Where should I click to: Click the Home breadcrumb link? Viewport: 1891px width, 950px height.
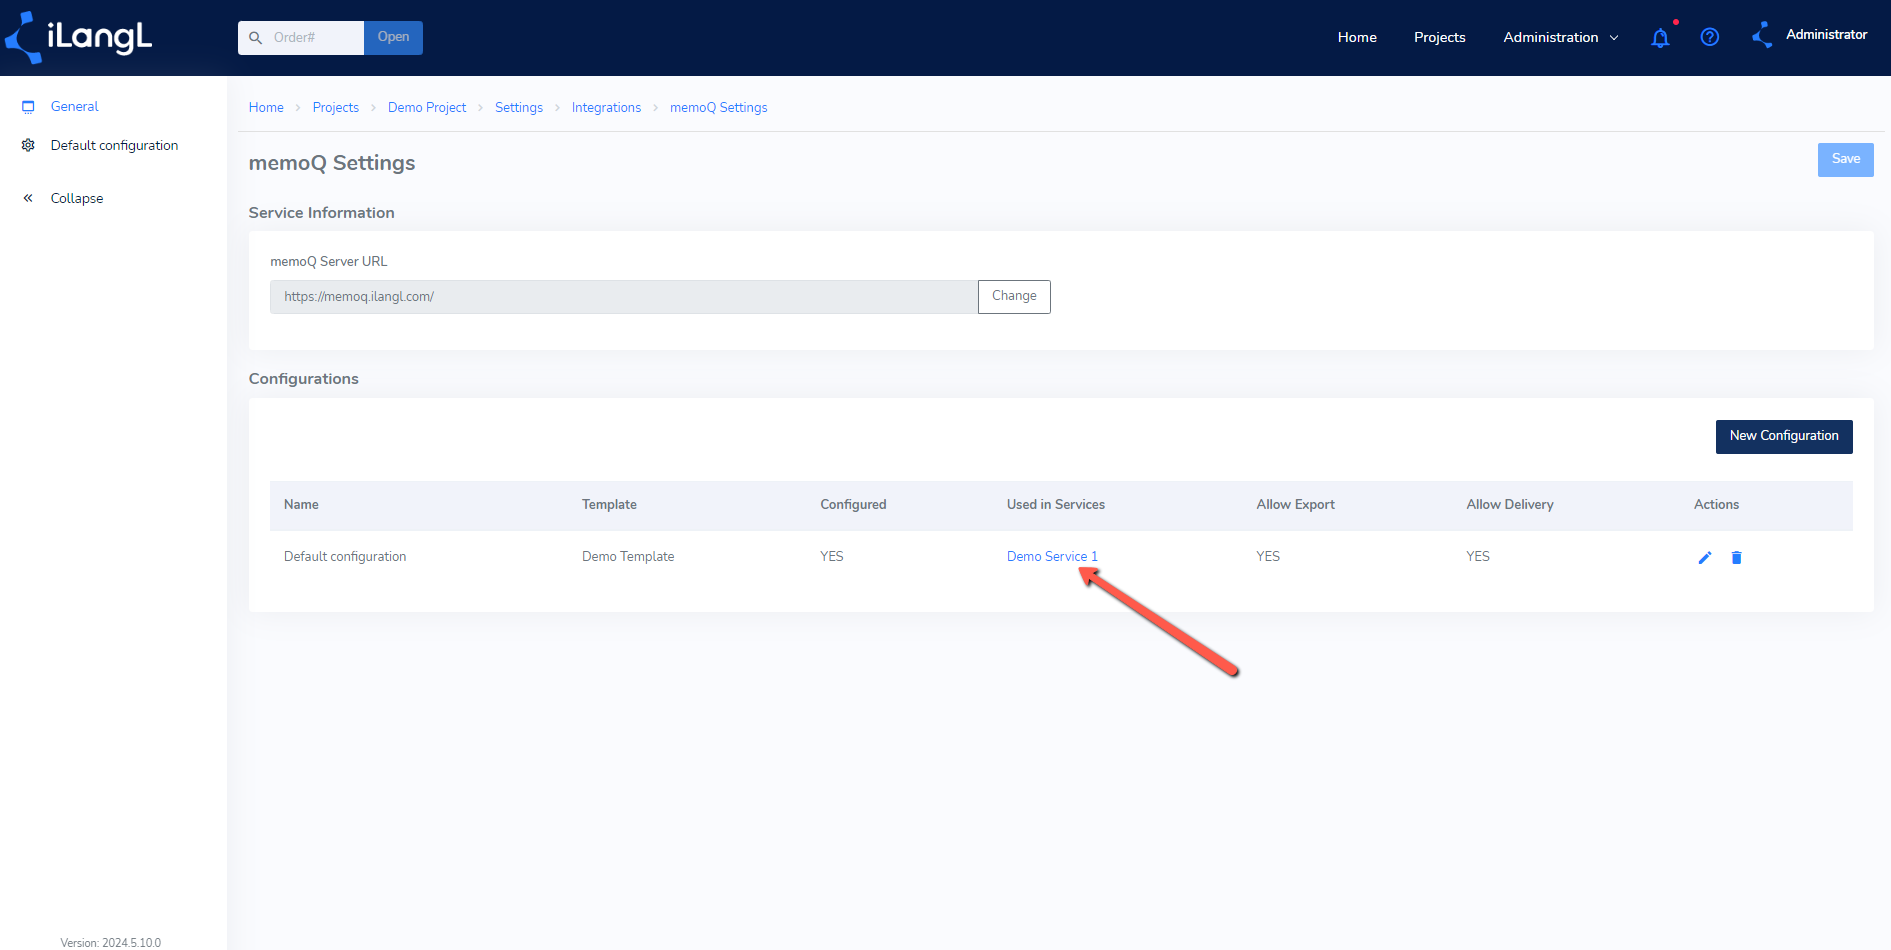[266, 107]
